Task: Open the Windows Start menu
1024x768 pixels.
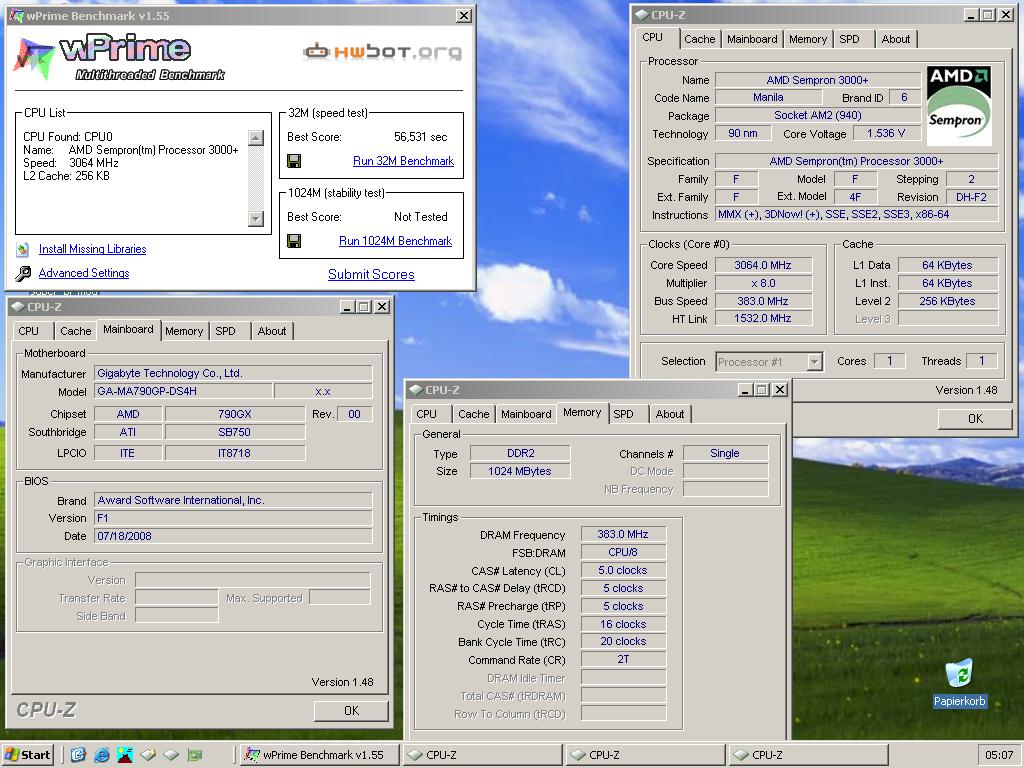Action: pos(27,755)
